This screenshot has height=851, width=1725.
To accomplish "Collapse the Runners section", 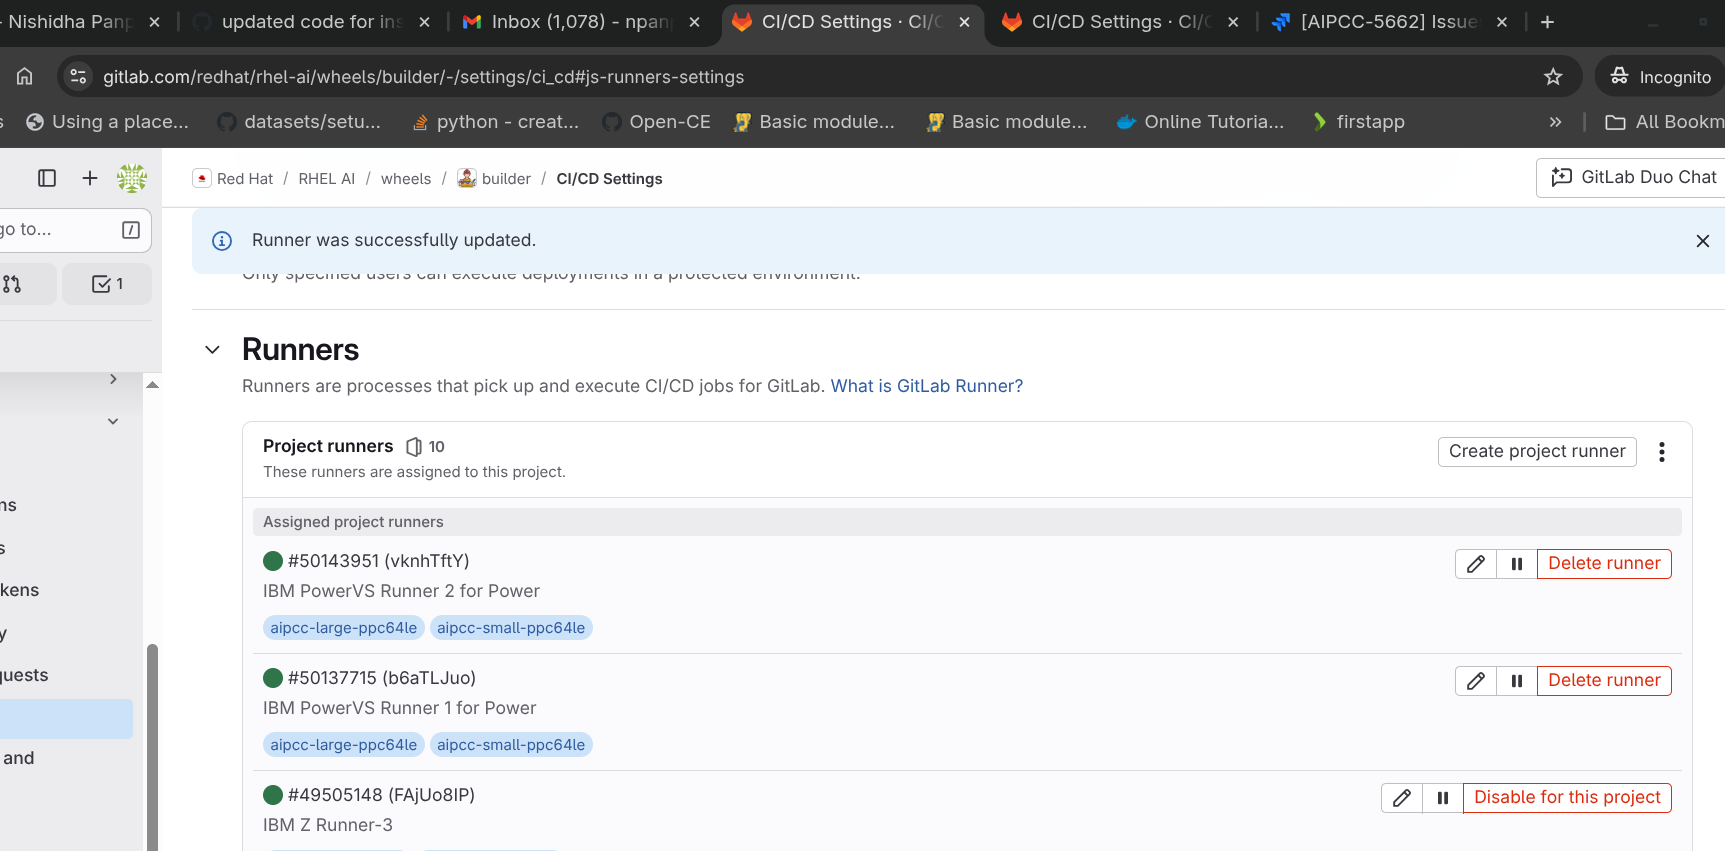I will [212, 350].
